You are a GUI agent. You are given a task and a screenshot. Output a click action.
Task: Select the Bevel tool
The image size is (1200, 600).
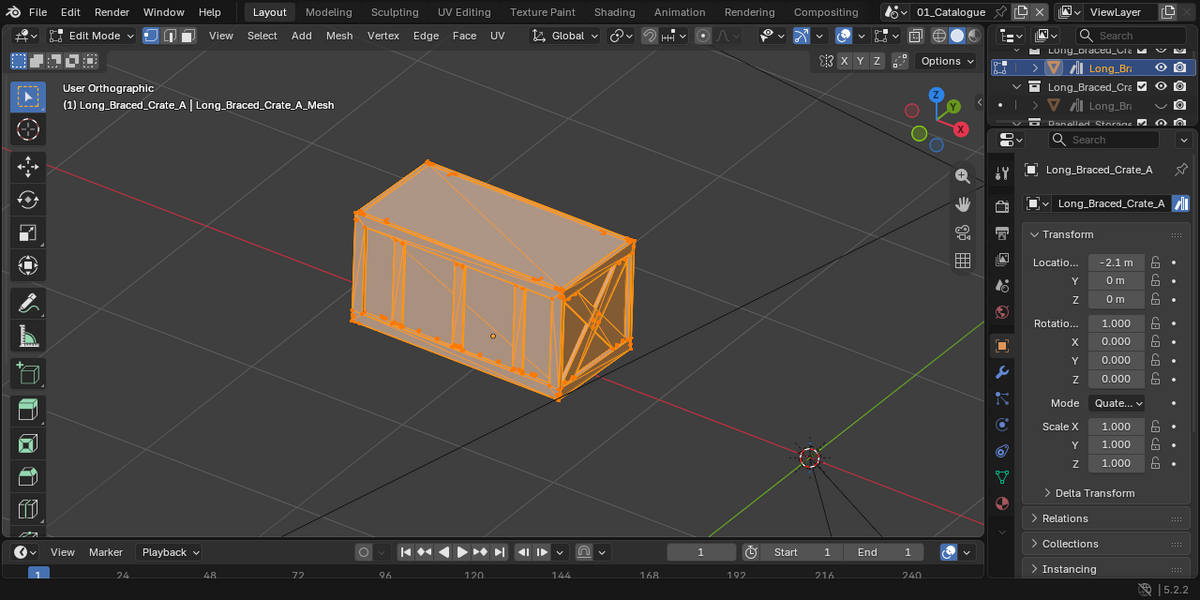(28, 476)
